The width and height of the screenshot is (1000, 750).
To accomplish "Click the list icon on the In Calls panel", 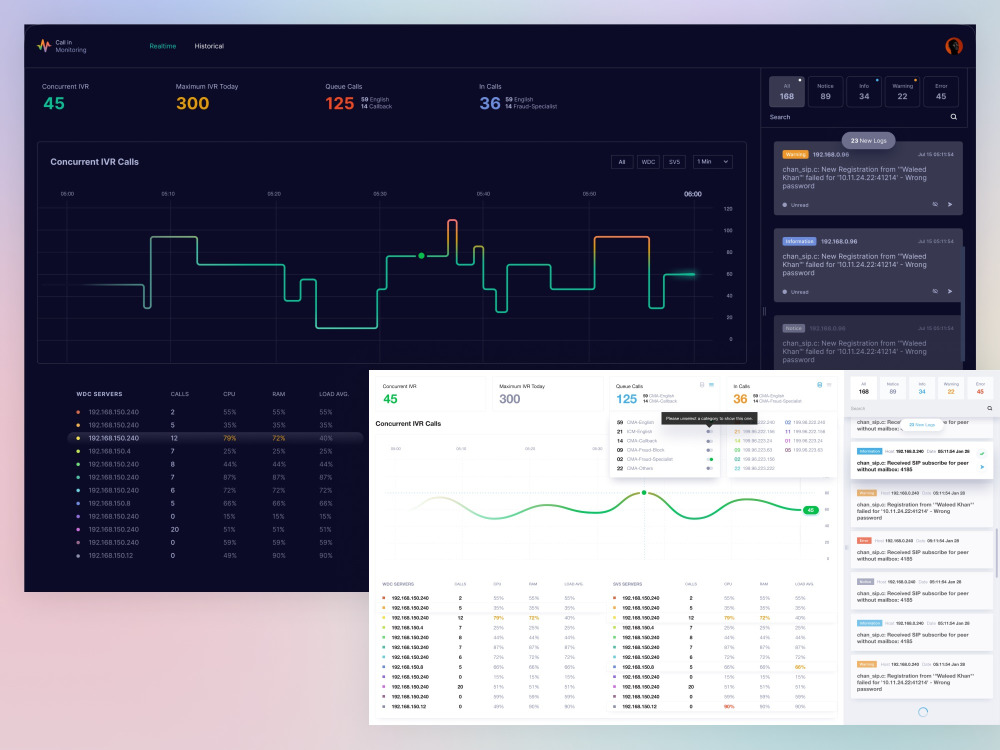I will coord(827,384).
